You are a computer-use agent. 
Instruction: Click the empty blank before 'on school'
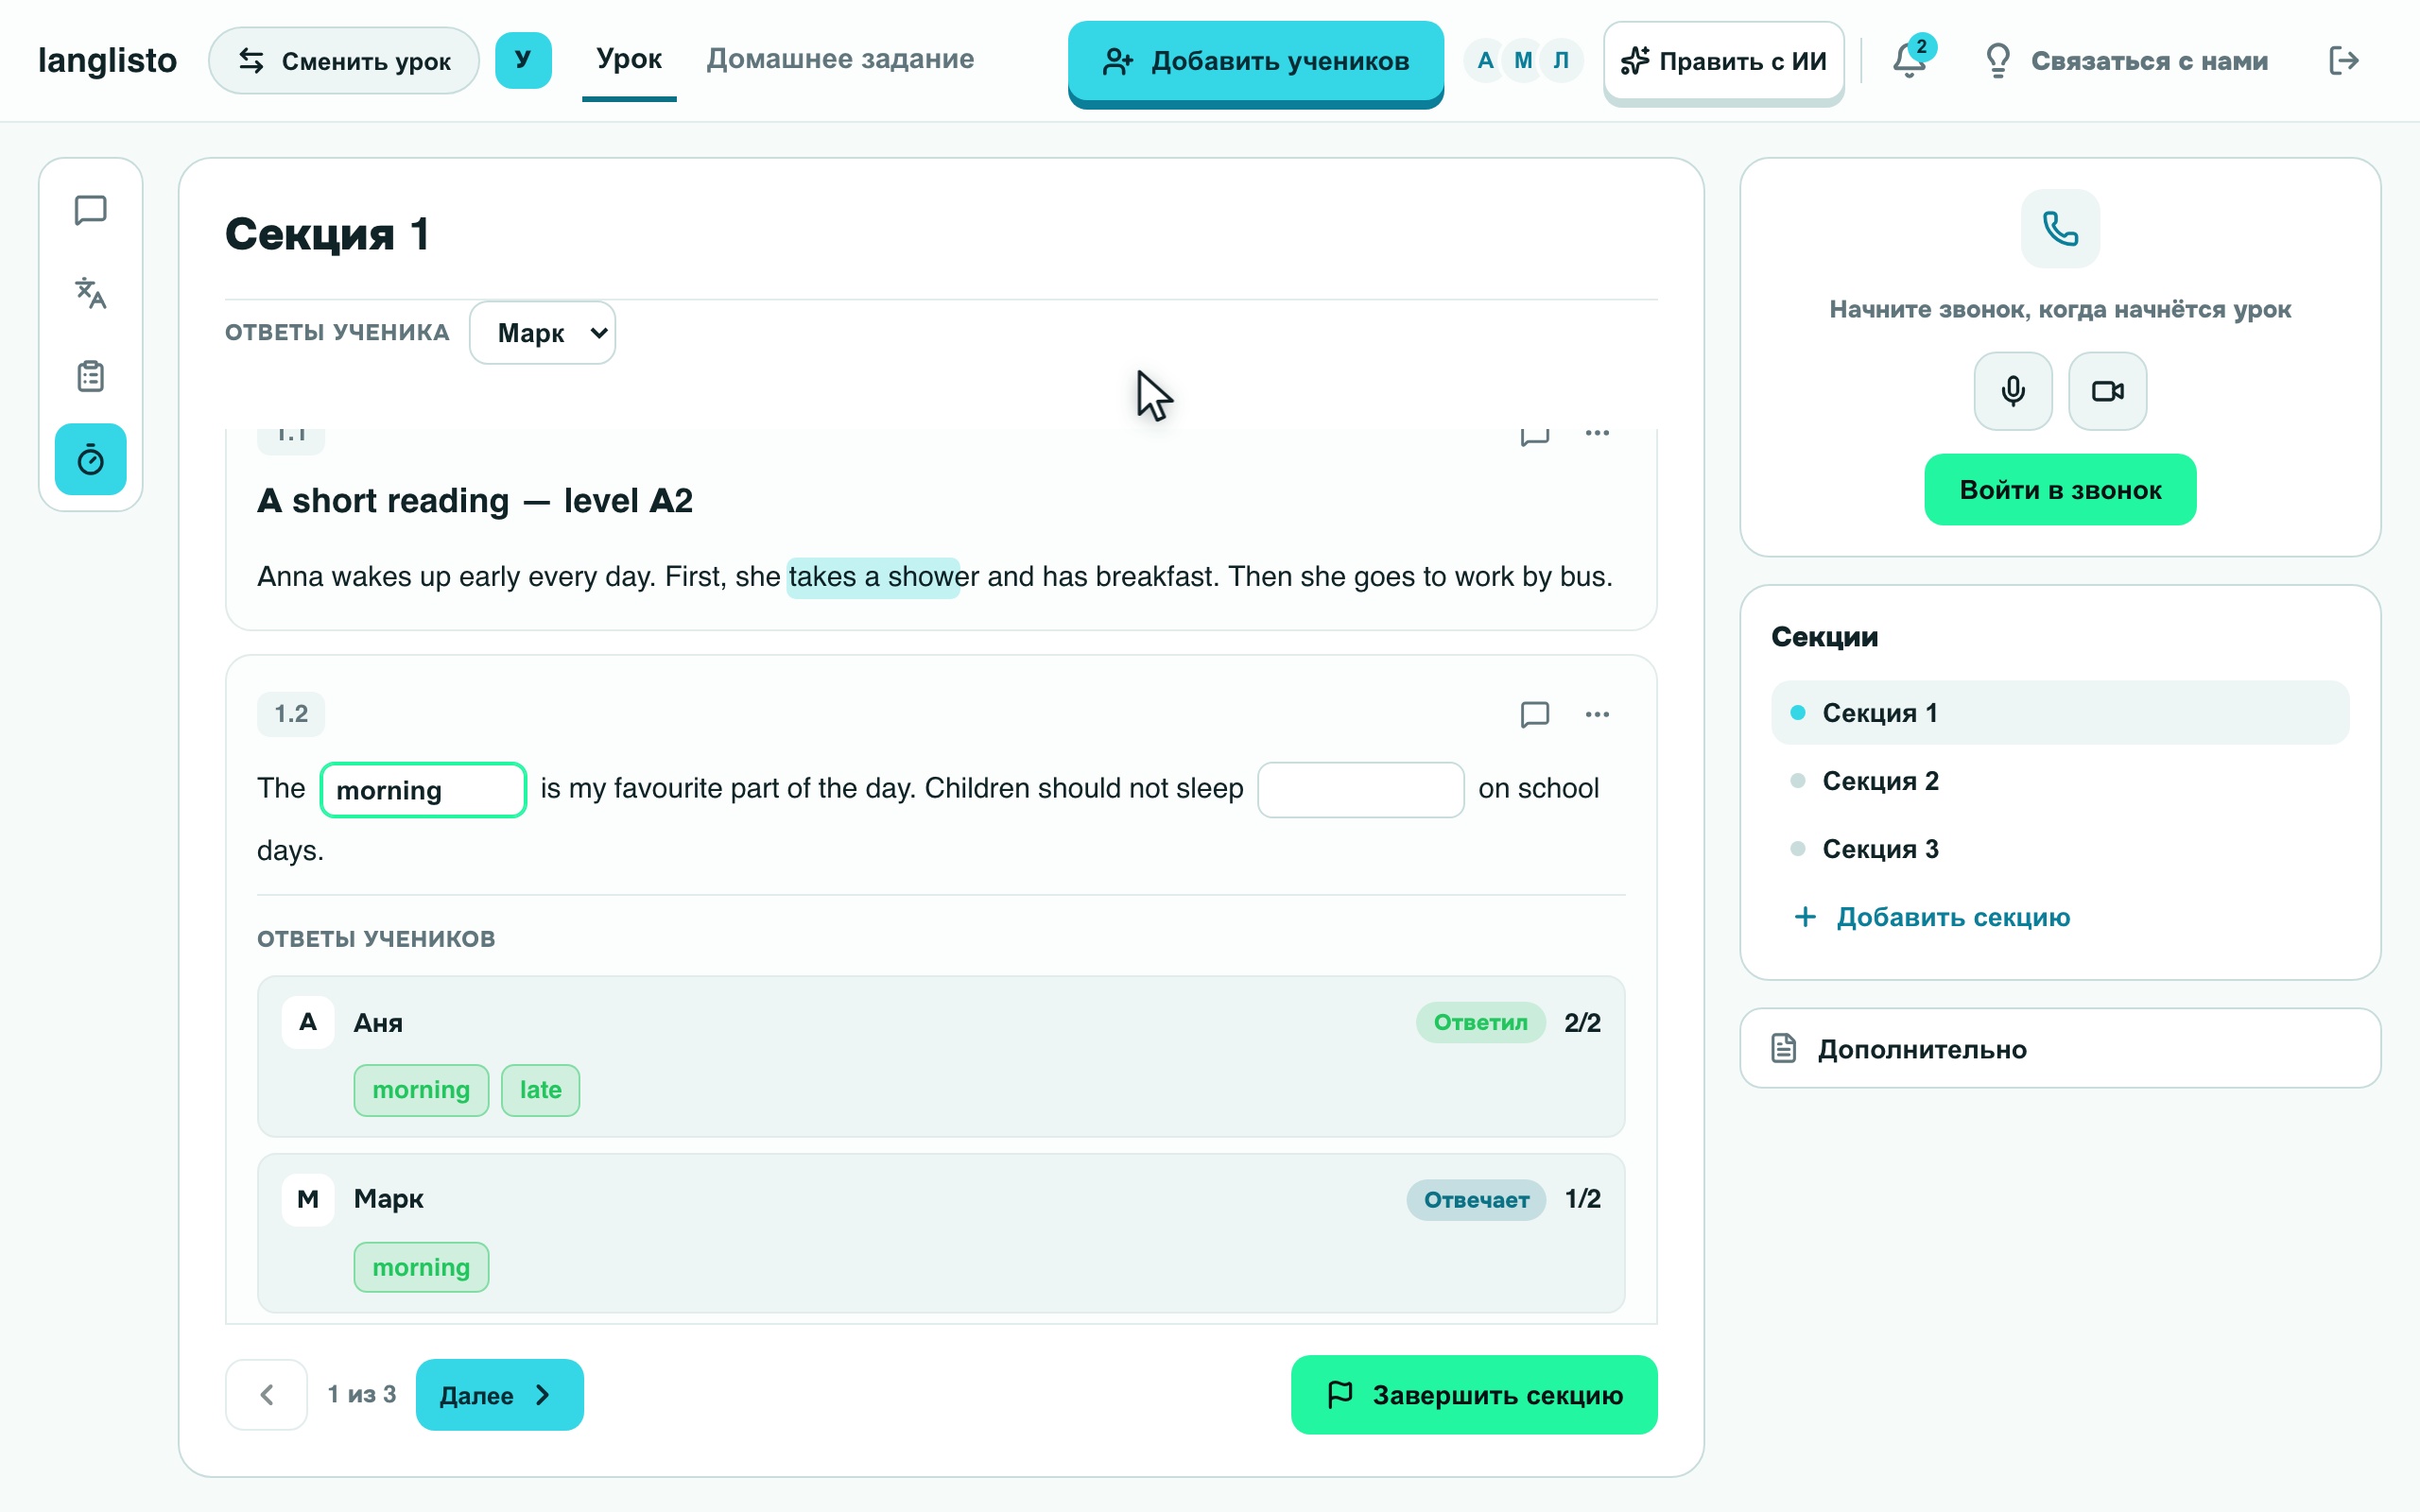1360,790
